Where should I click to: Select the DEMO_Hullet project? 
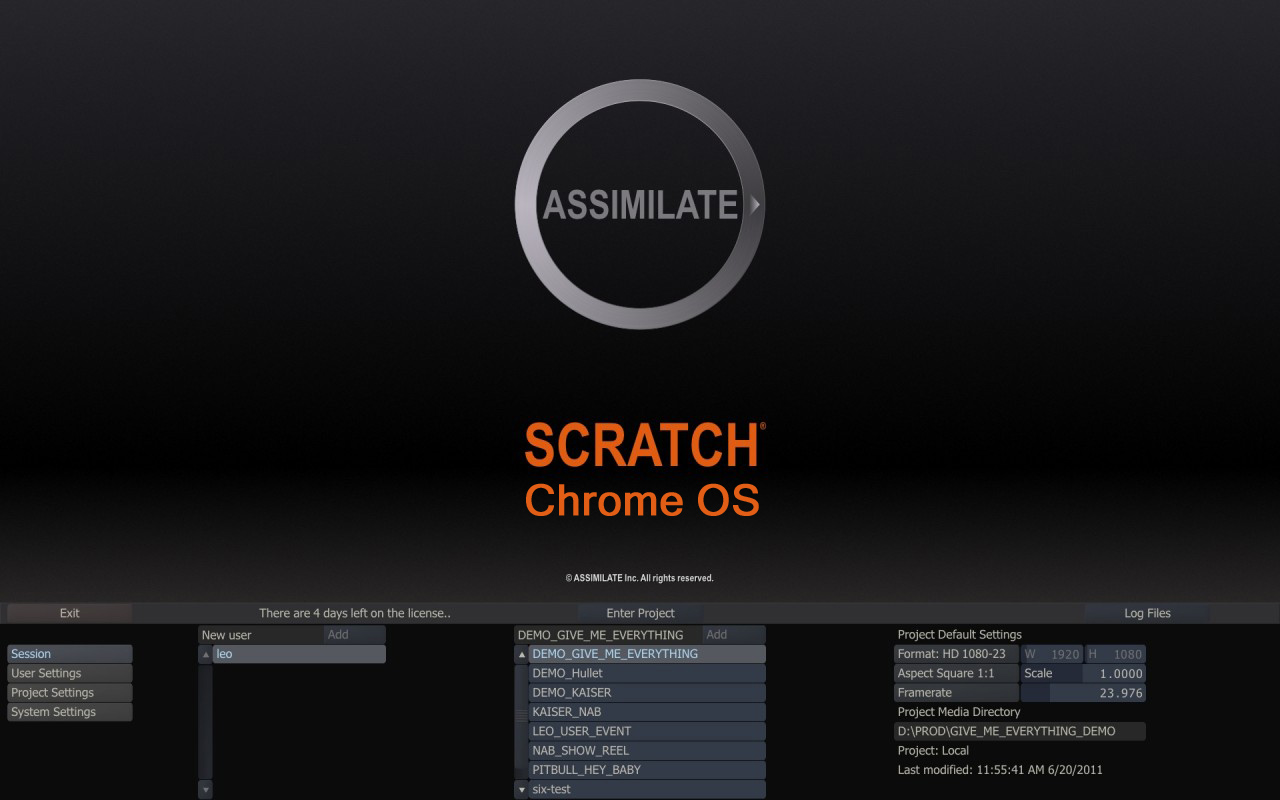coord(647,673)
